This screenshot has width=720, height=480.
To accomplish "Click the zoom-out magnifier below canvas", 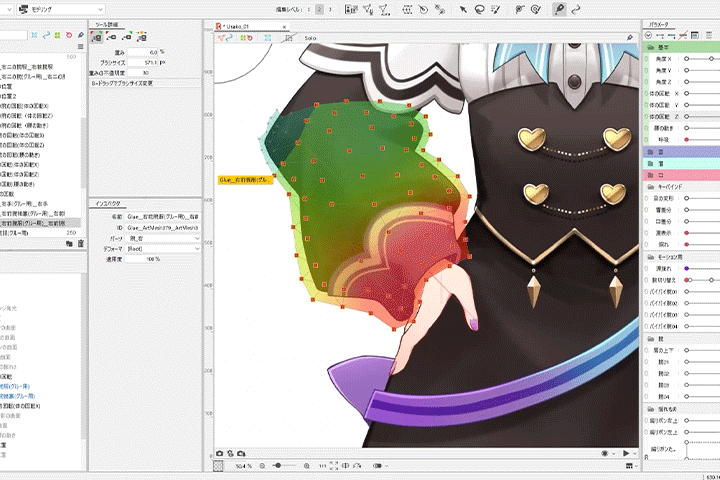I will (262, 466).
